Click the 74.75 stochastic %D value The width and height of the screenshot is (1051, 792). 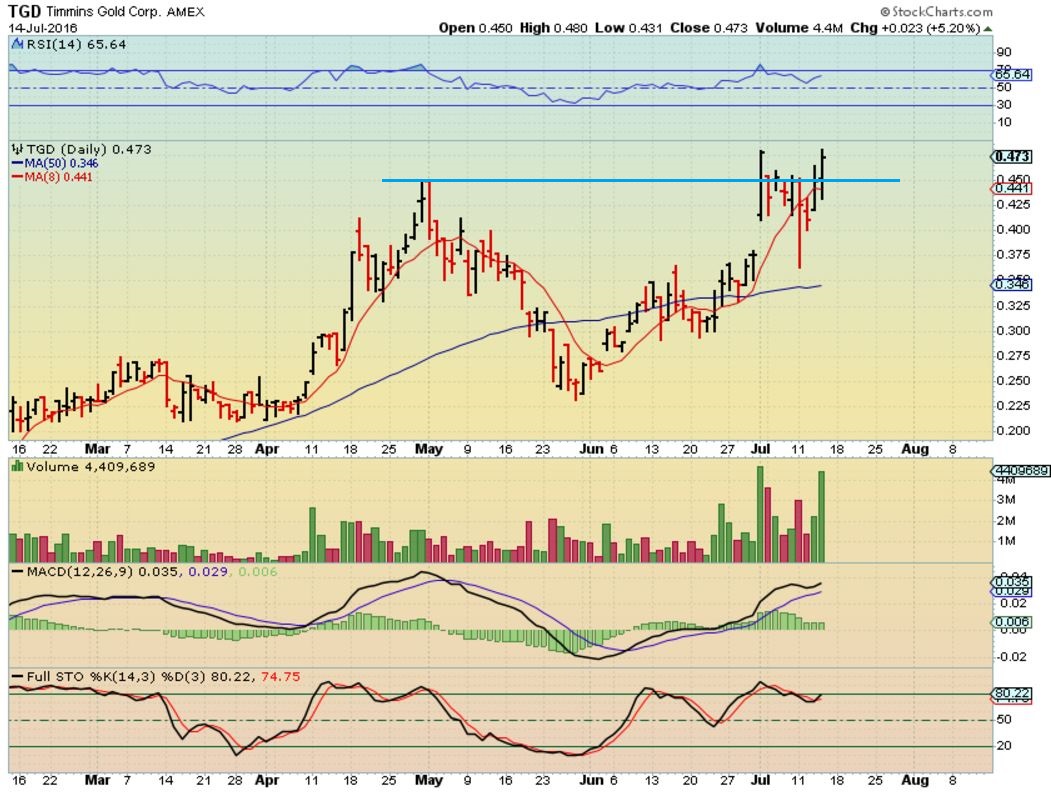click(x=280, y=677)
